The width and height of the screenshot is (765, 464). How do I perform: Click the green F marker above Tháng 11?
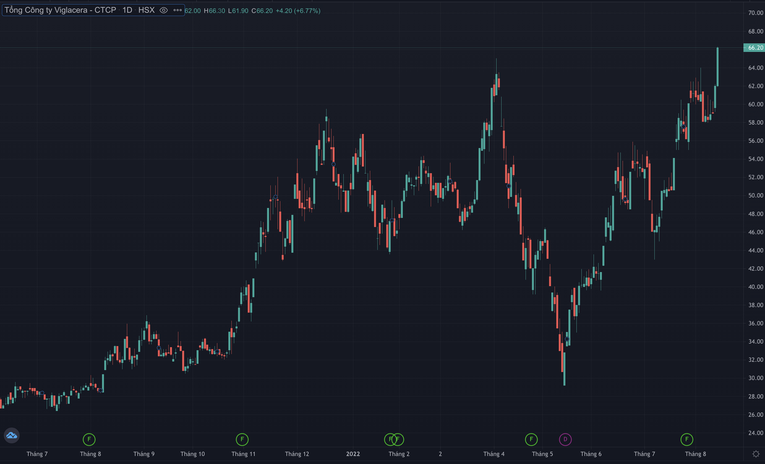(242, 439)
